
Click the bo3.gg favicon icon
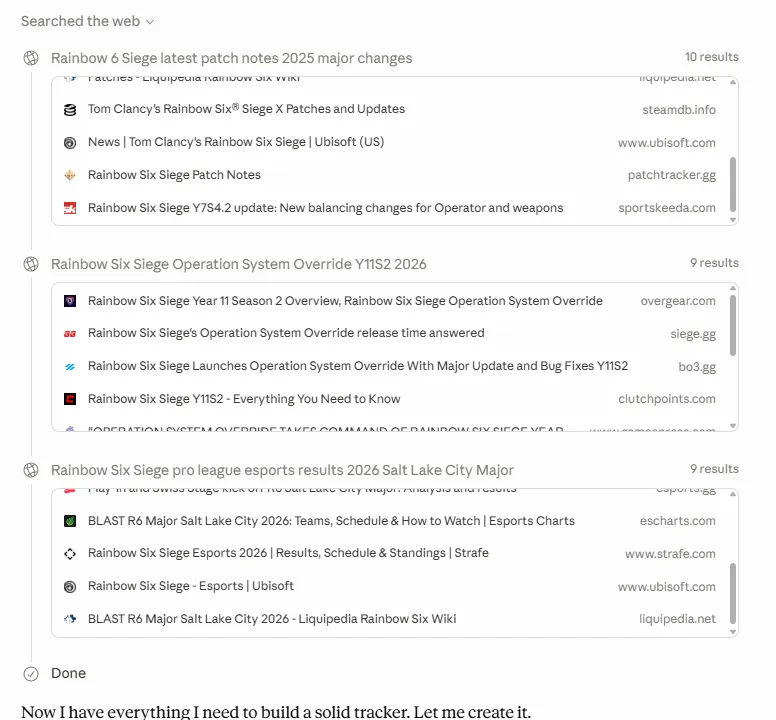pos(70,367)
